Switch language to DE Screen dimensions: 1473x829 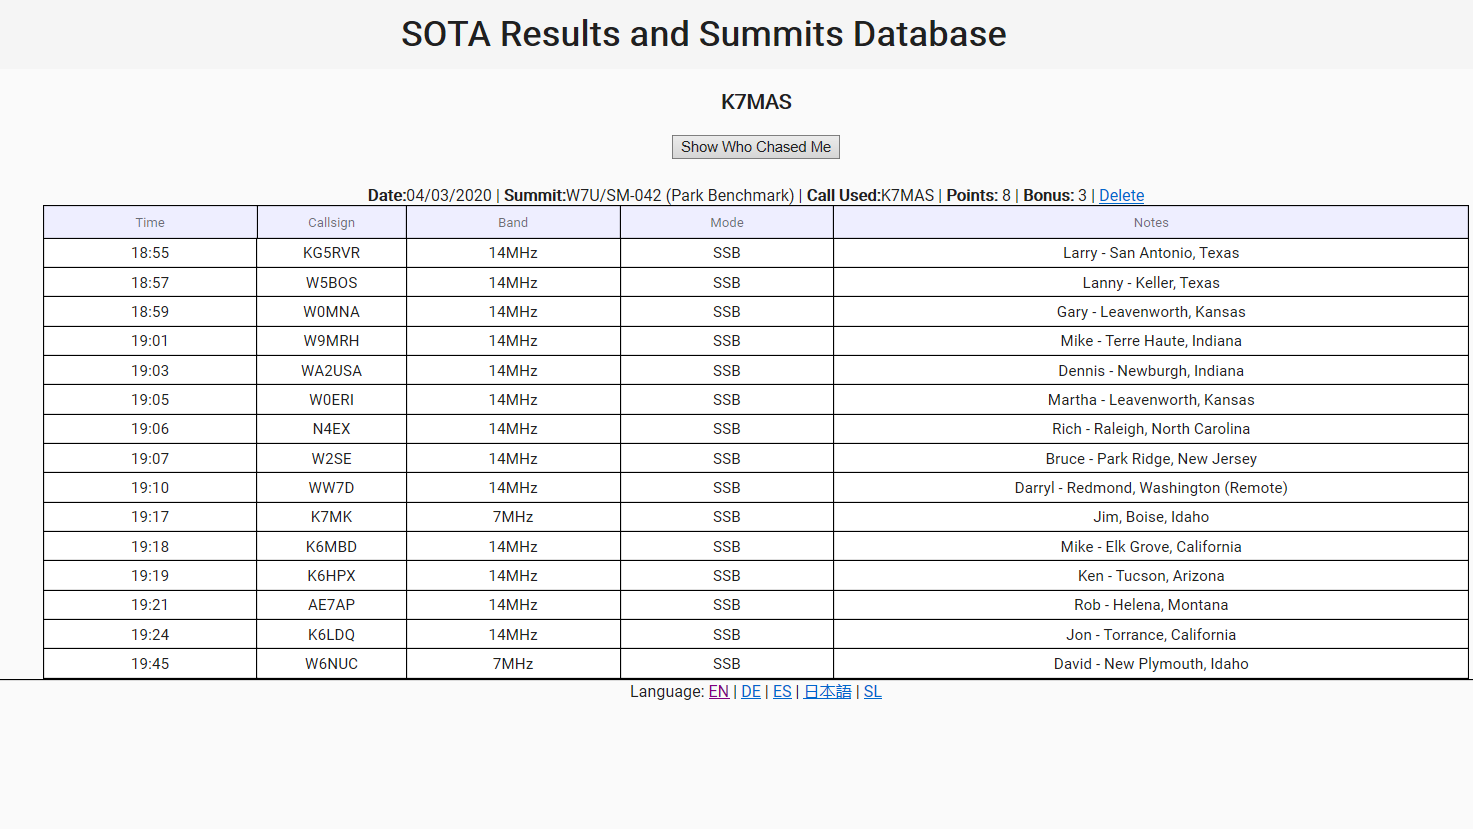[x=751, y=692]
